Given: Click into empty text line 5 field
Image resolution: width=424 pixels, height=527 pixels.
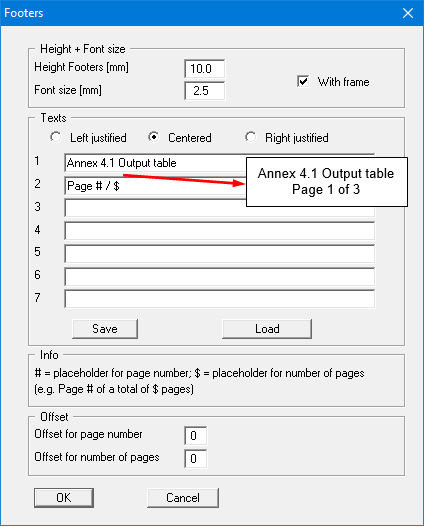Looking at the screenshot, I should [x=220, y=253].
